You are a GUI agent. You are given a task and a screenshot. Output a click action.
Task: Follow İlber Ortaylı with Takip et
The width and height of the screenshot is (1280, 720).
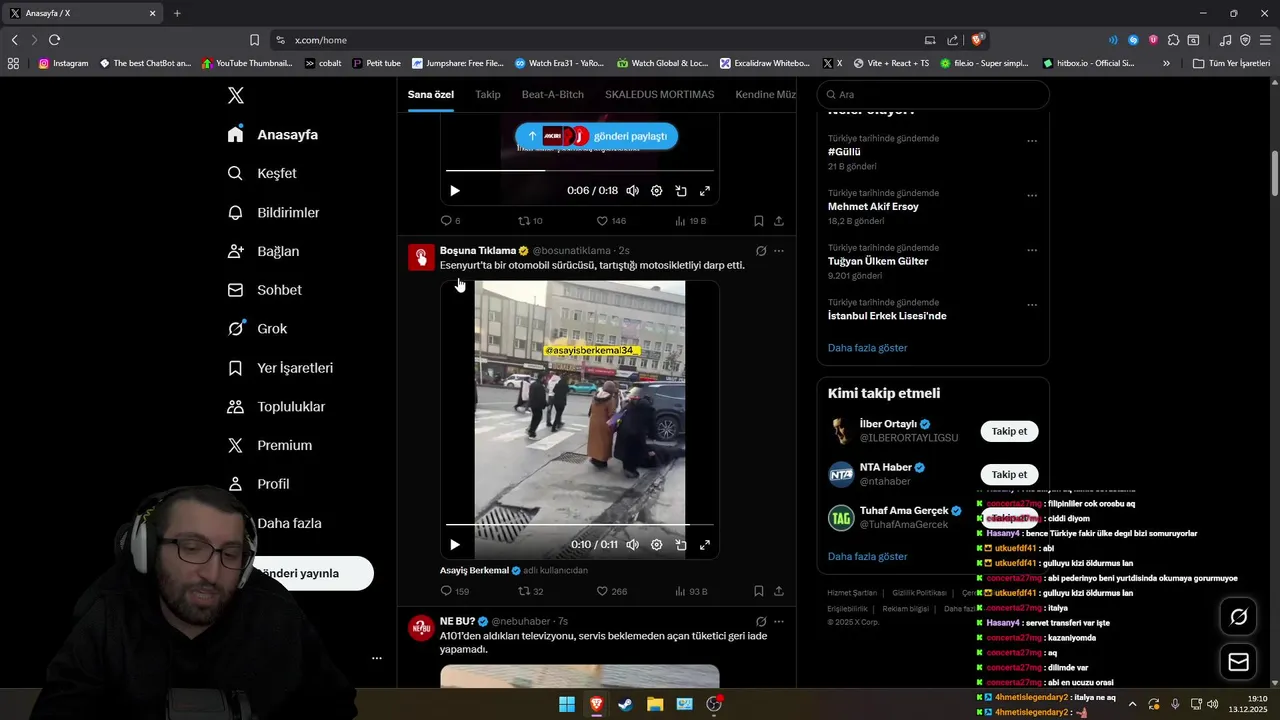[1009, 431]
